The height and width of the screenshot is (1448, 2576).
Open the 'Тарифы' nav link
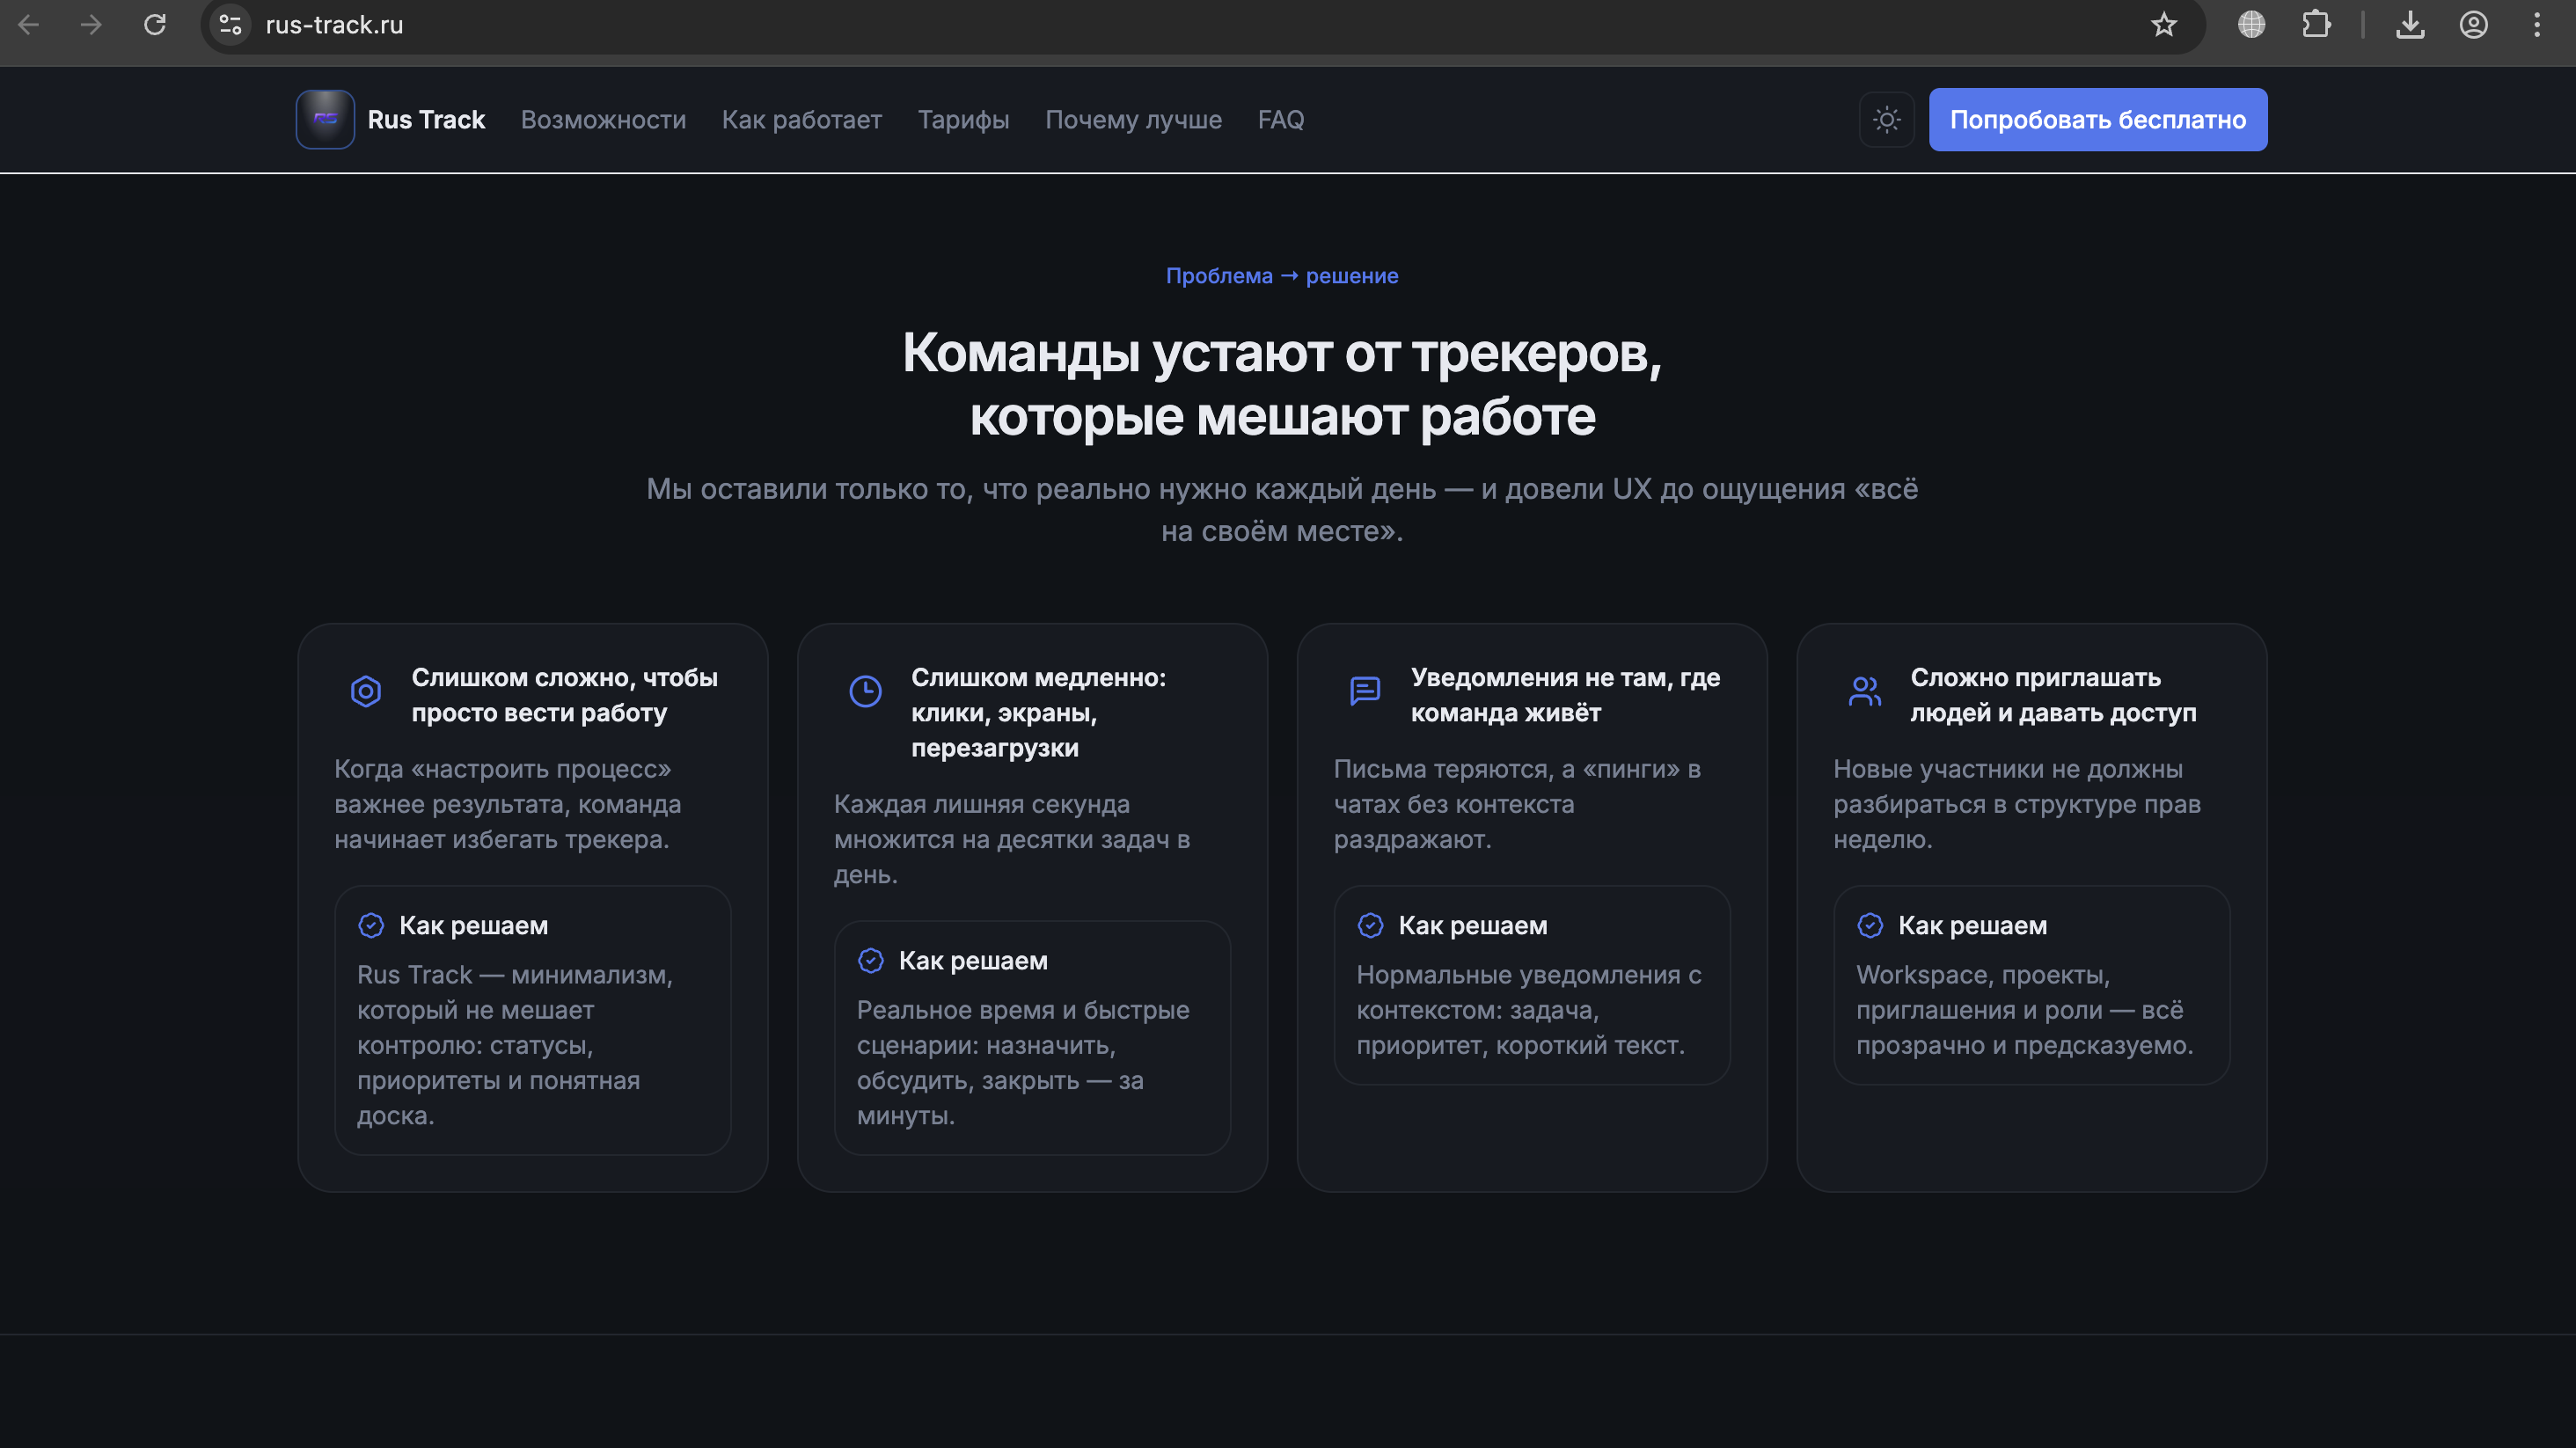(963, 120)
